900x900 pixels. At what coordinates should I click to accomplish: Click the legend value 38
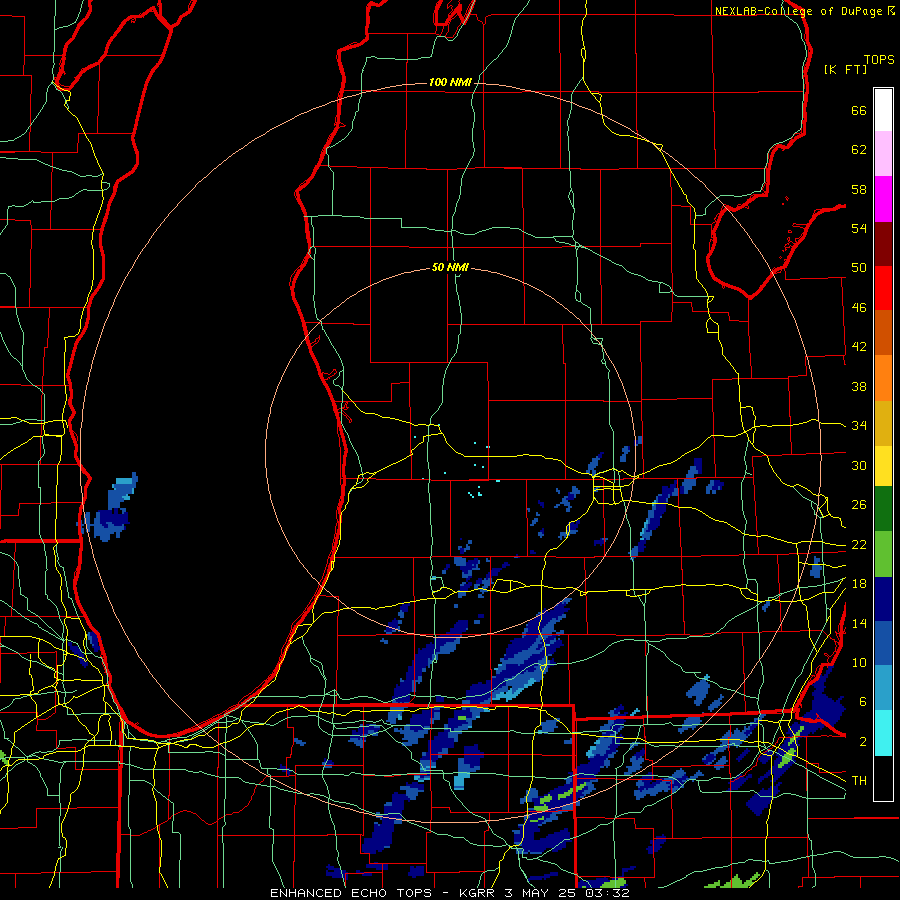pos(859,386)
